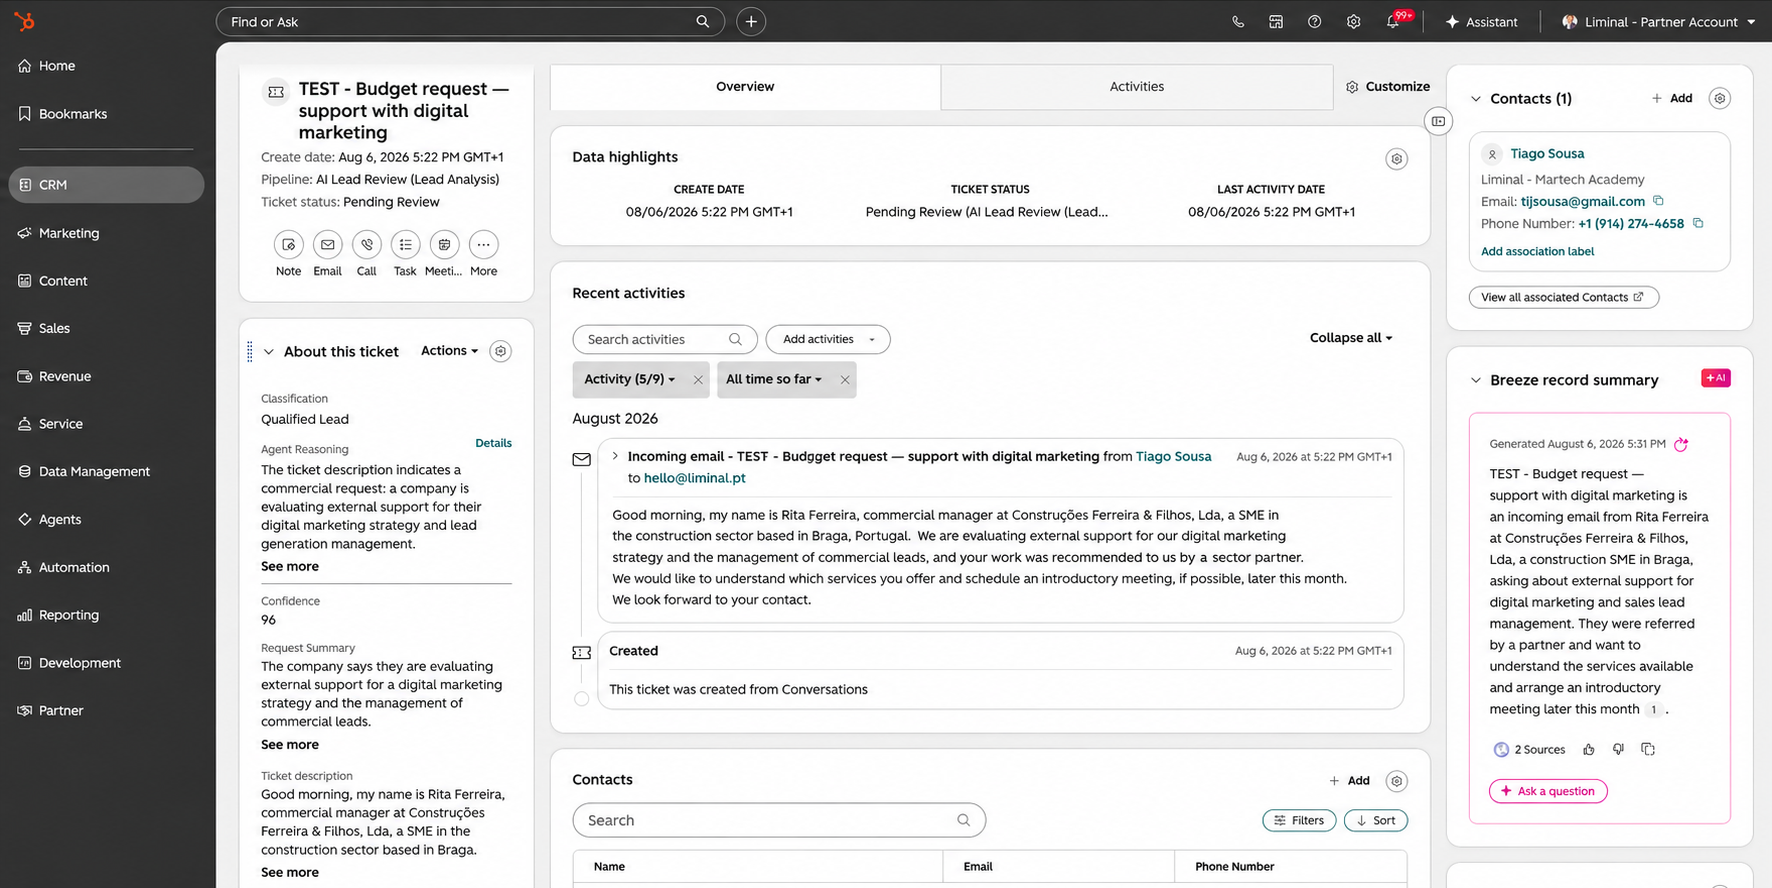The height and width of the screenshot is (888, 1772).
Task: Collapse the Breeze record summary section
Action: pyautogui.click(x=1476, y=380)
